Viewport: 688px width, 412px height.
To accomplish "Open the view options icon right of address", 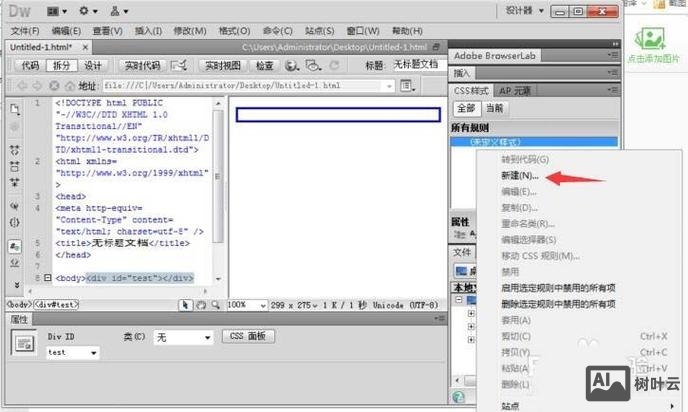I will 407,86.
